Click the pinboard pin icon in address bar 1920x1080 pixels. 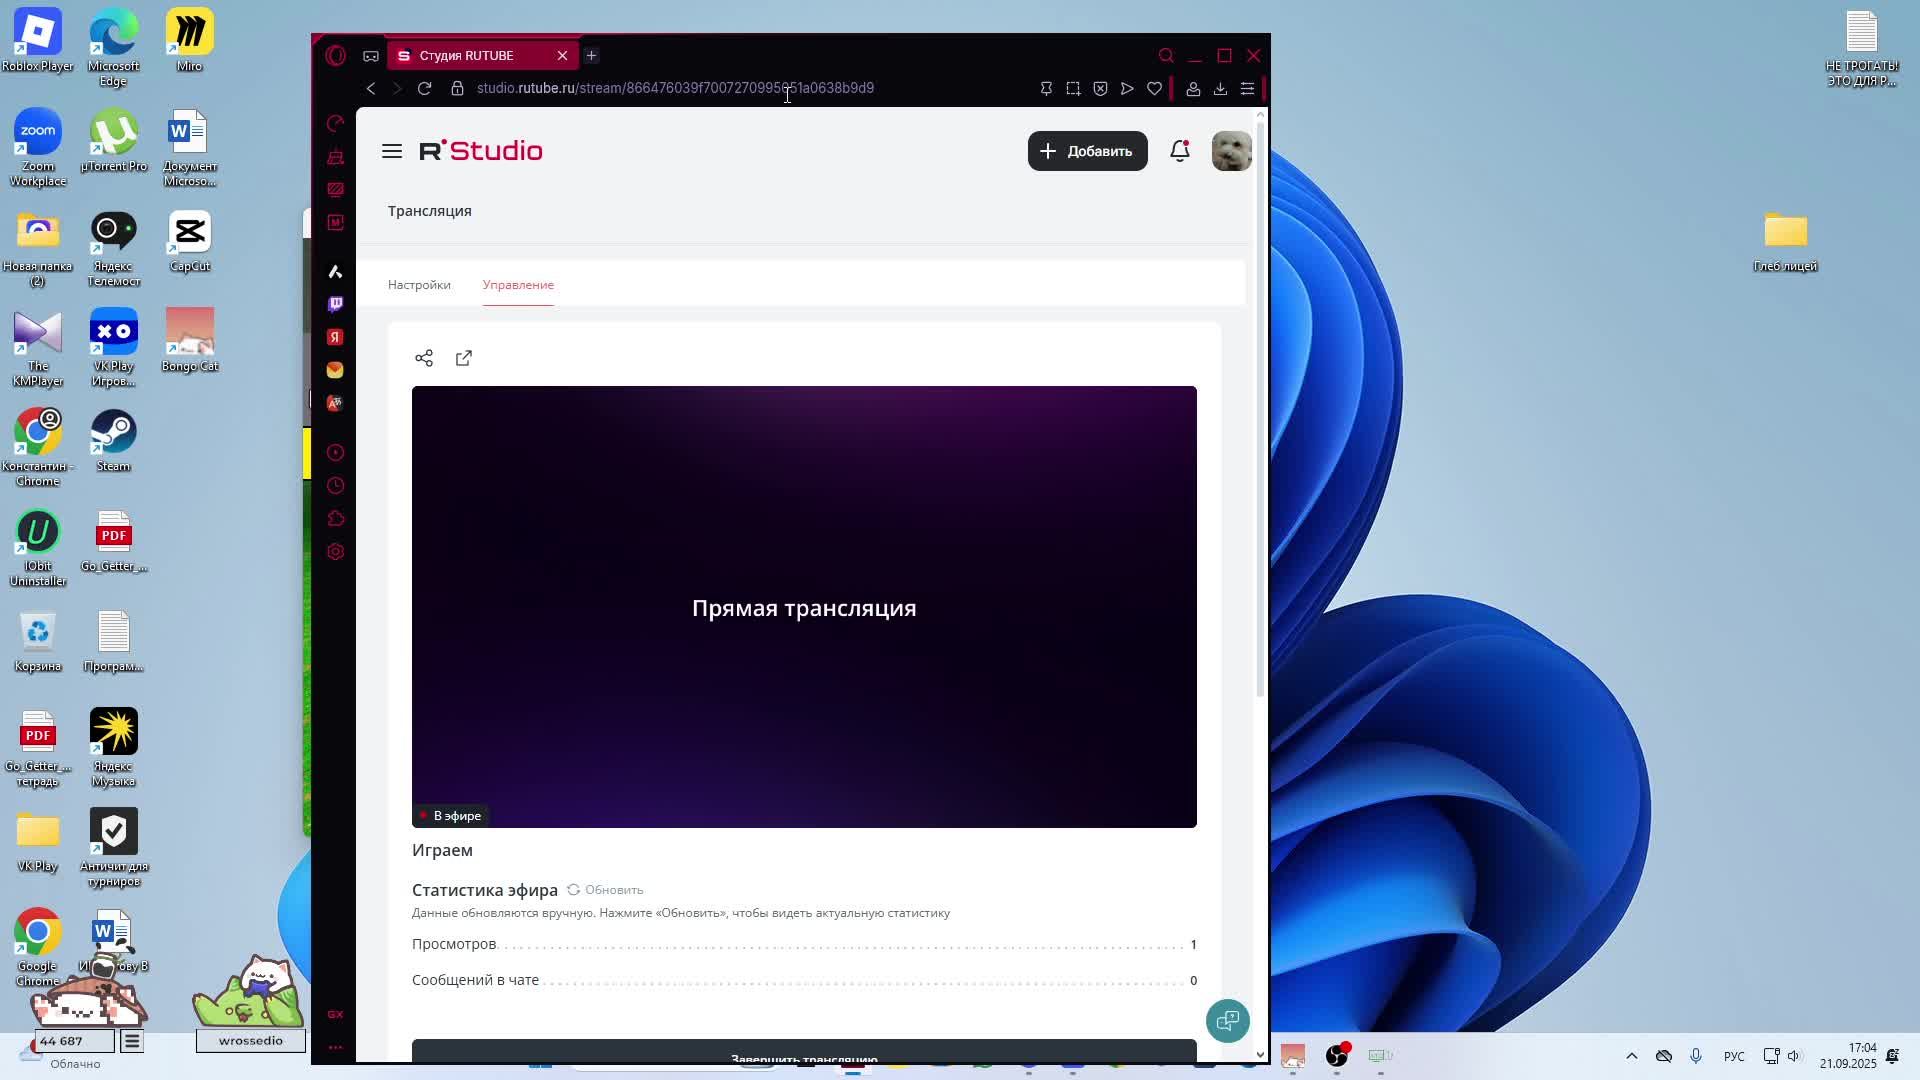(1046, 89)
